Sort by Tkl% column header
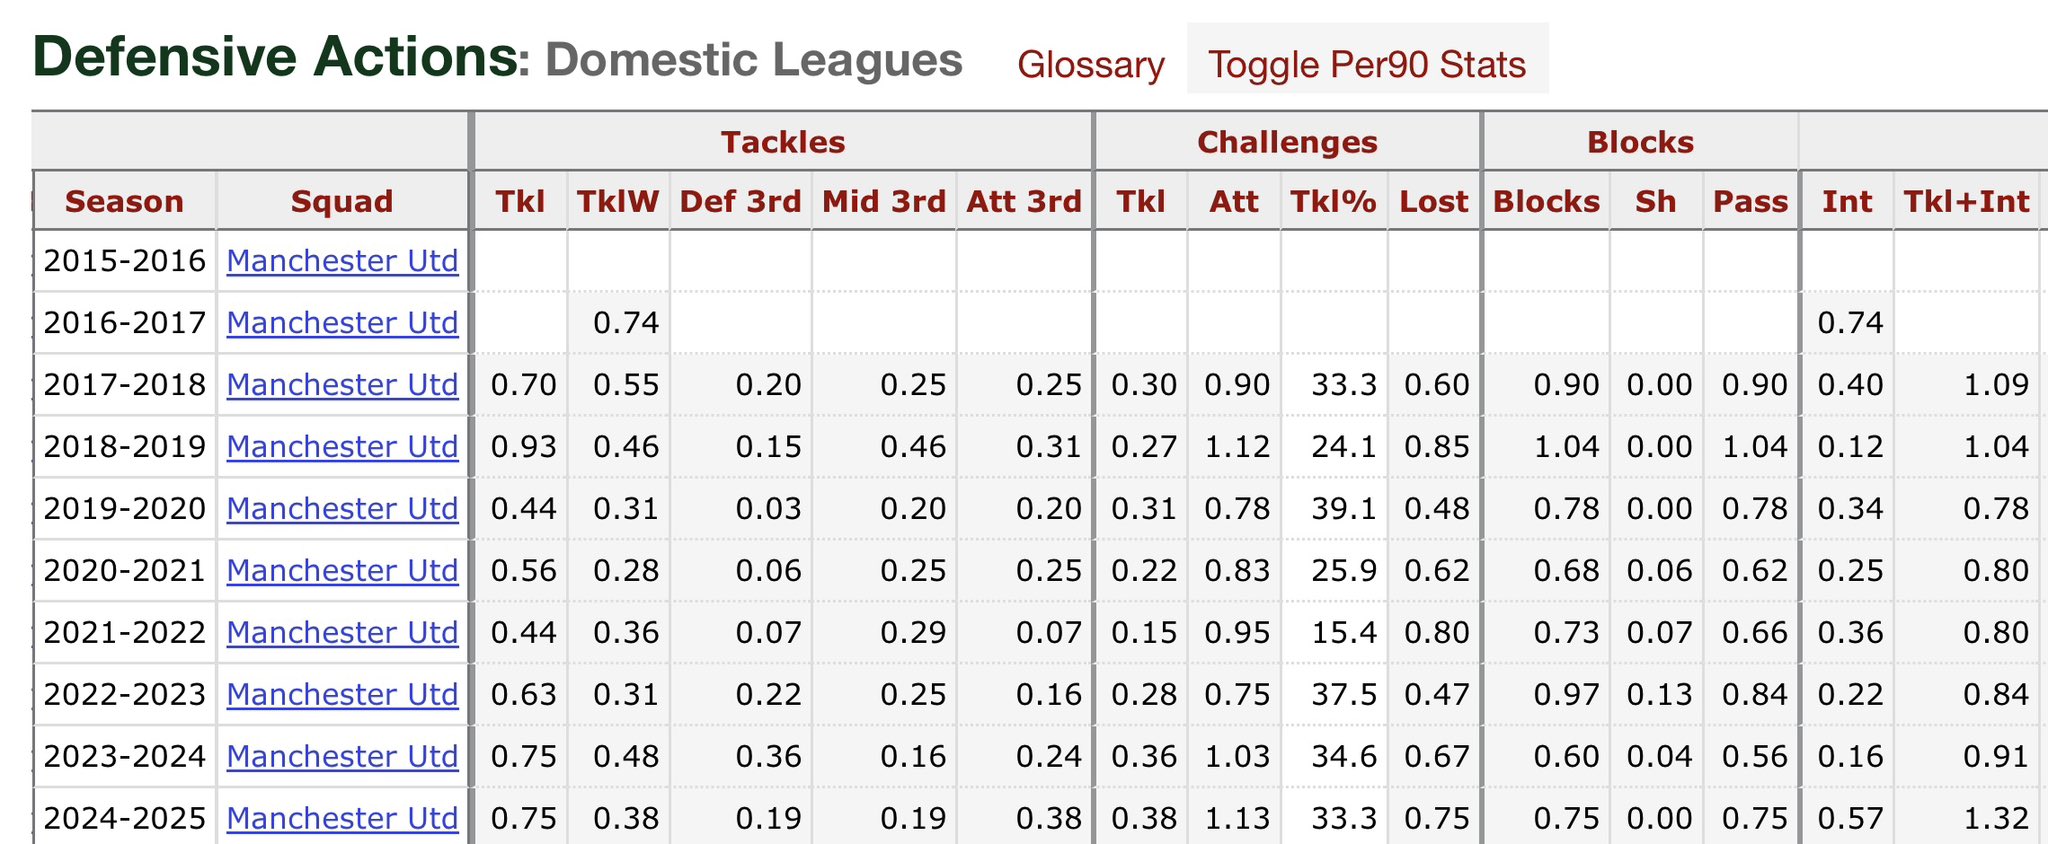 (1334, 201)
